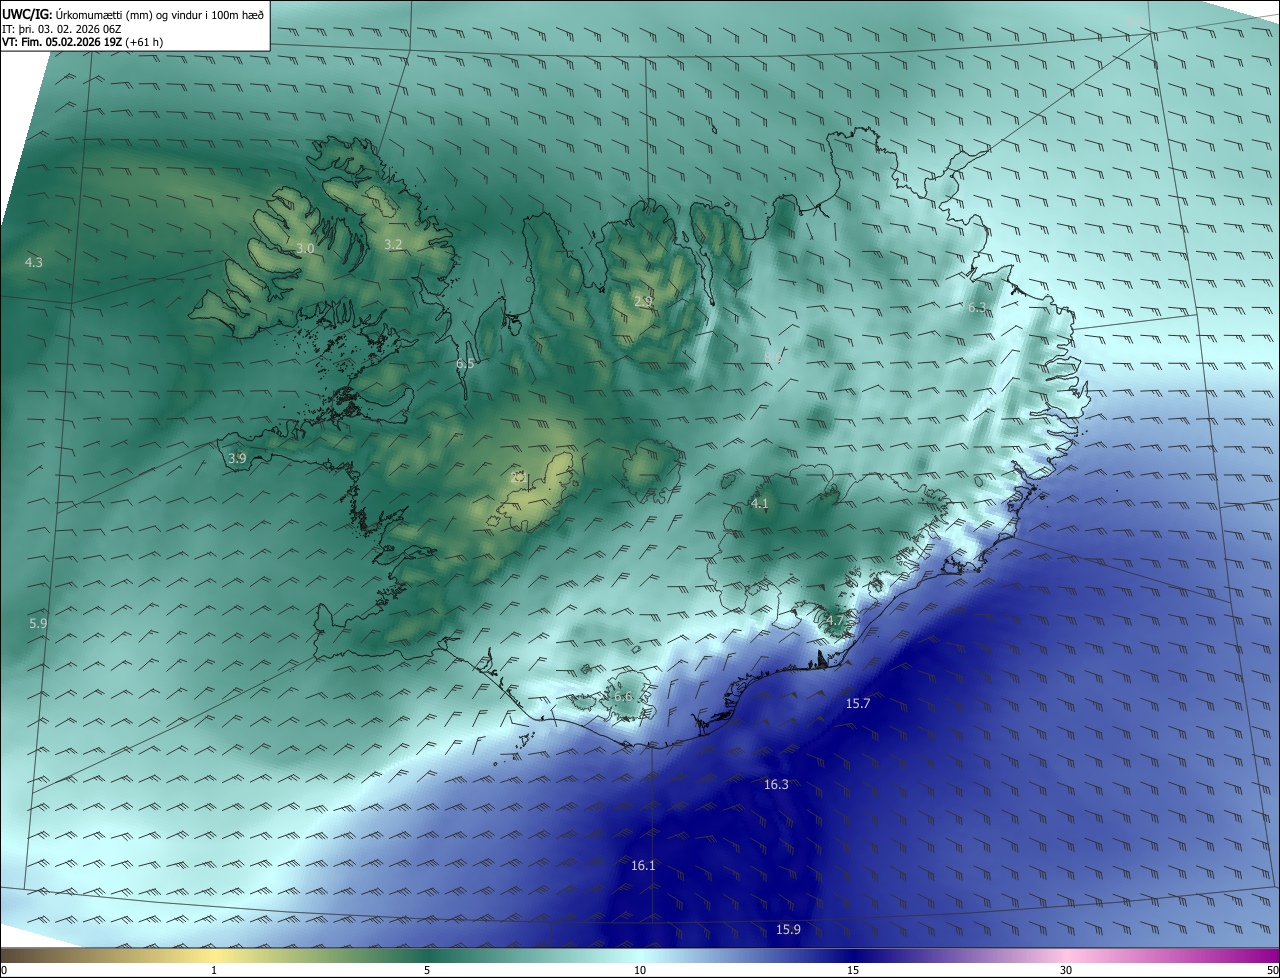Click the map value 4.3 off the west coast

tap(34, 262)
